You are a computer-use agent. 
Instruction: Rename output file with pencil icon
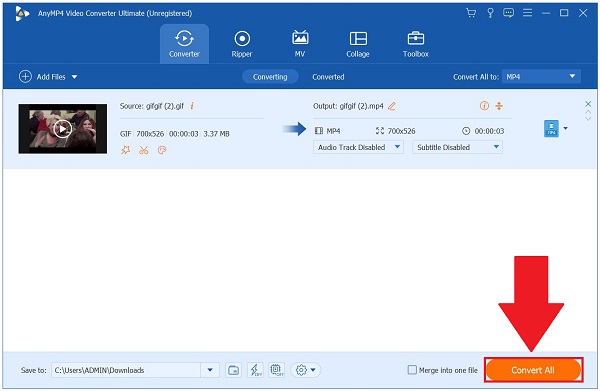coord(391,106)
